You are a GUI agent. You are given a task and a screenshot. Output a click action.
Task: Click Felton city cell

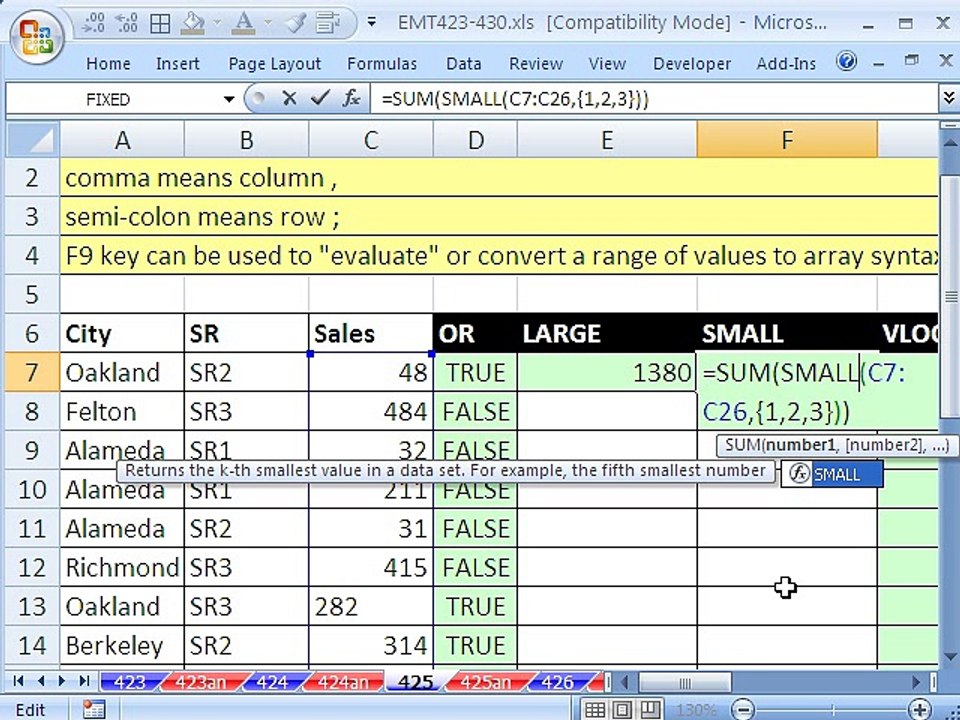click(x=122, y=411)
